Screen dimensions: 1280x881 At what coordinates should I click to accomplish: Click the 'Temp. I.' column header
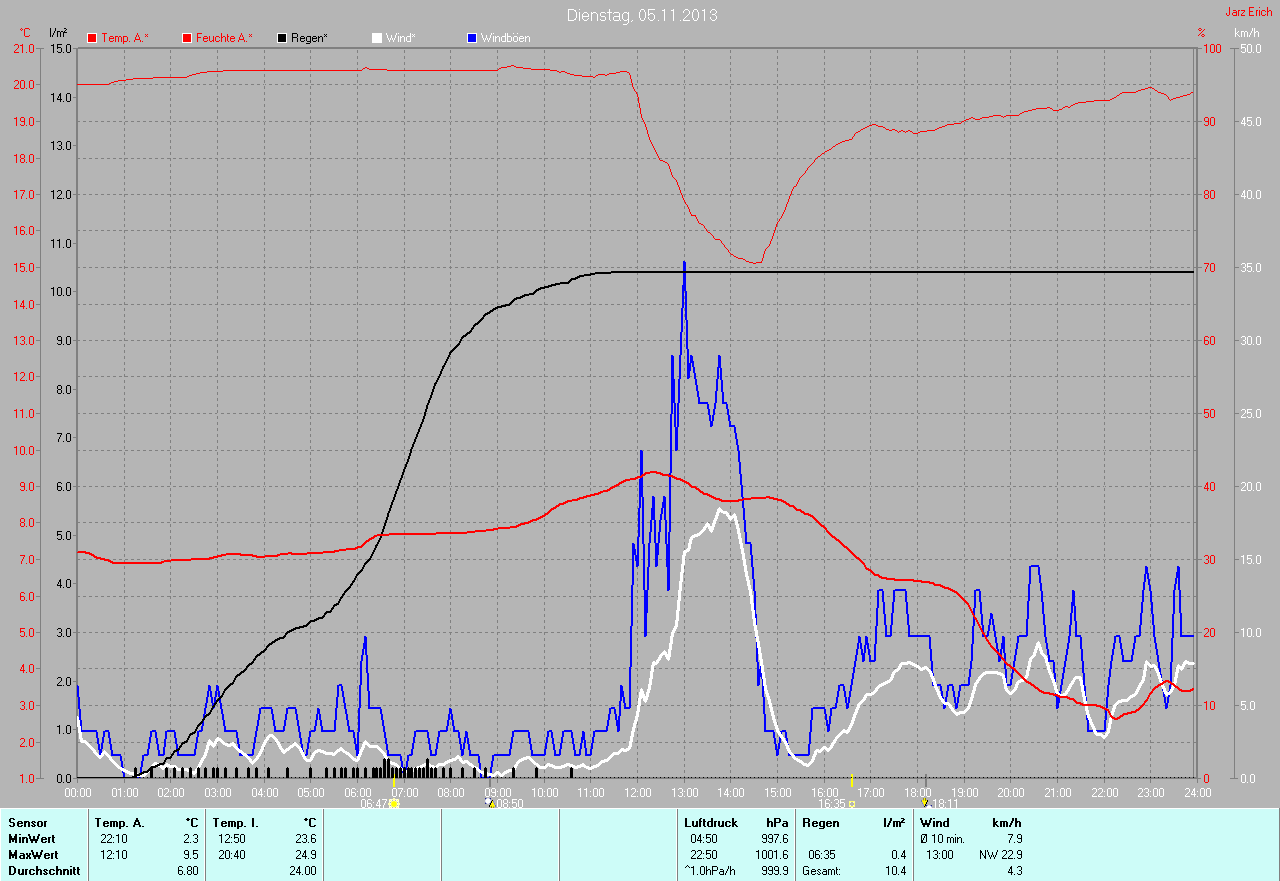(x=235, y=823)
